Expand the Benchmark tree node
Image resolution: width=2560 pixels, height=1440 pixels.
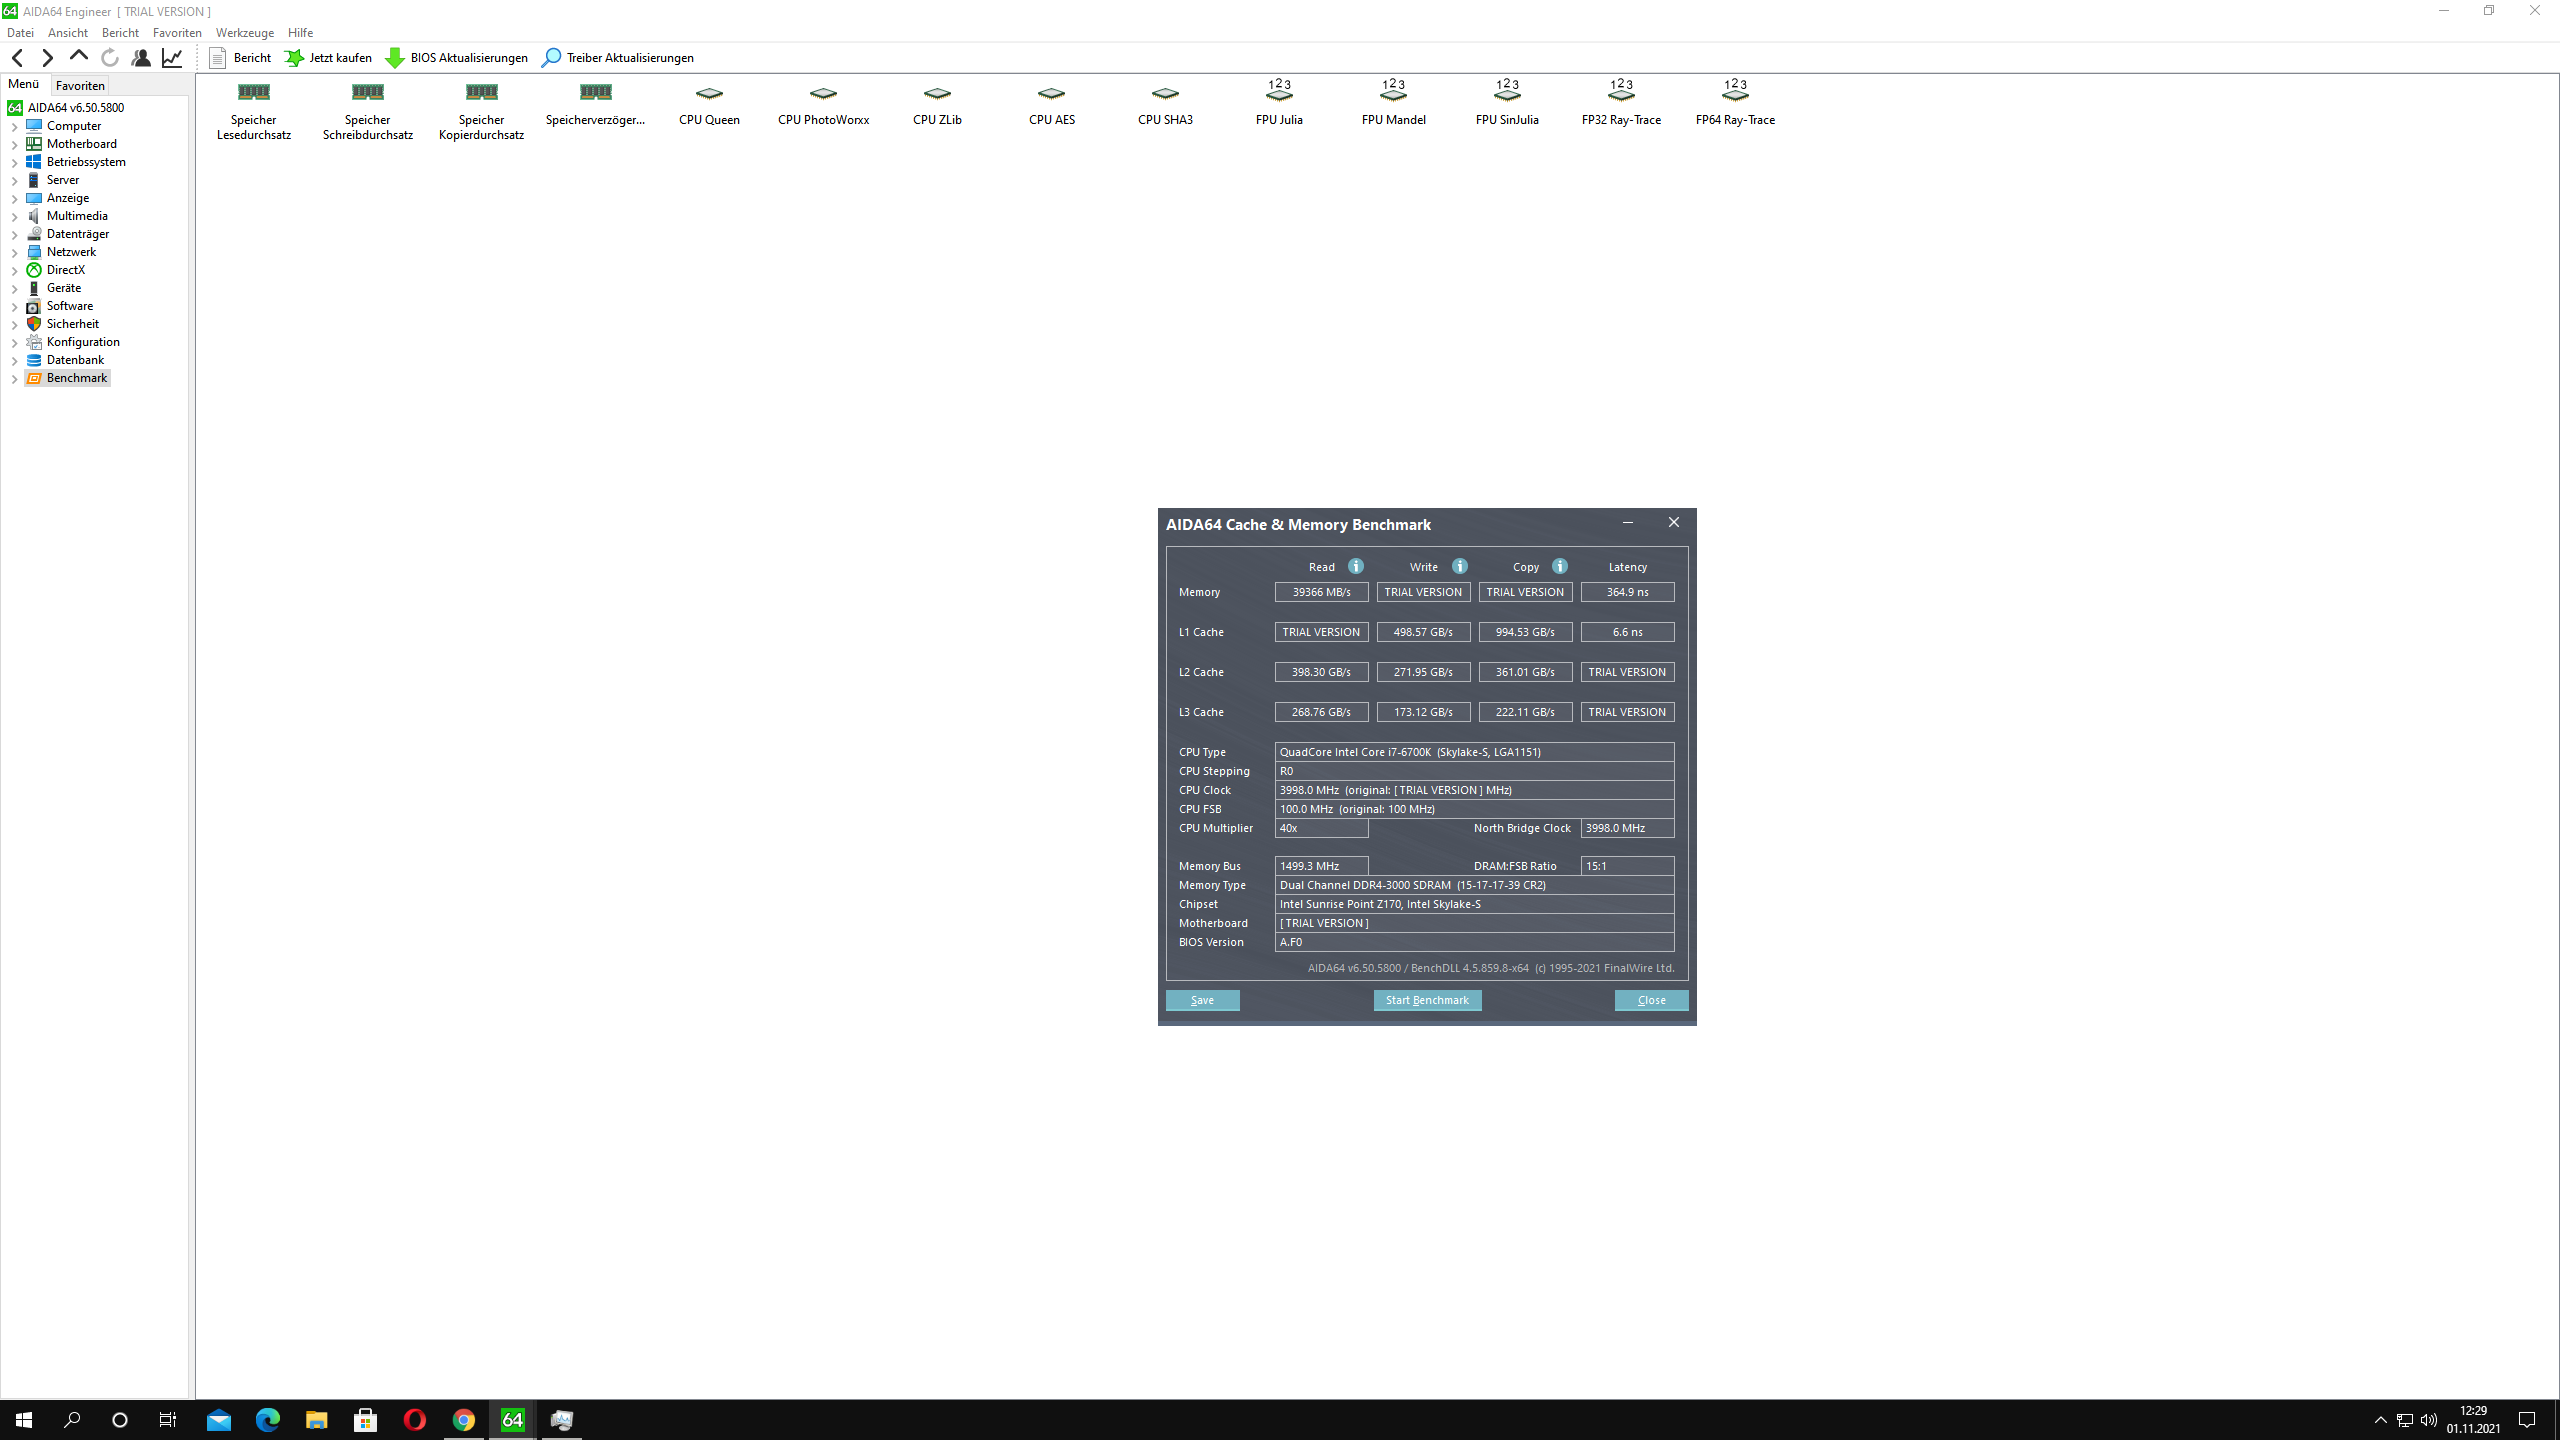pyautogui.click(x=14, y=379)
